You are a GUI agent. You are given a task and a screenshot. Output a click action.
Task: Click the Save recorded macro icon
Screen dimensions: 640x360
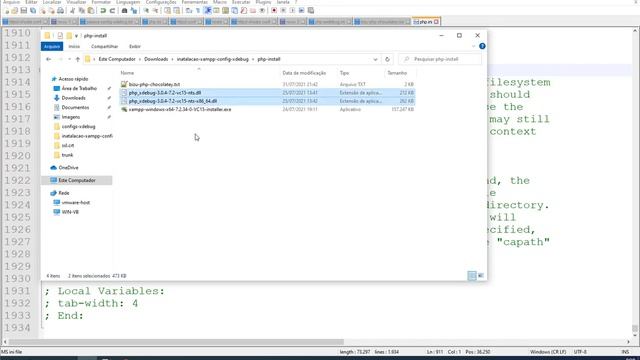click(311, 11)
